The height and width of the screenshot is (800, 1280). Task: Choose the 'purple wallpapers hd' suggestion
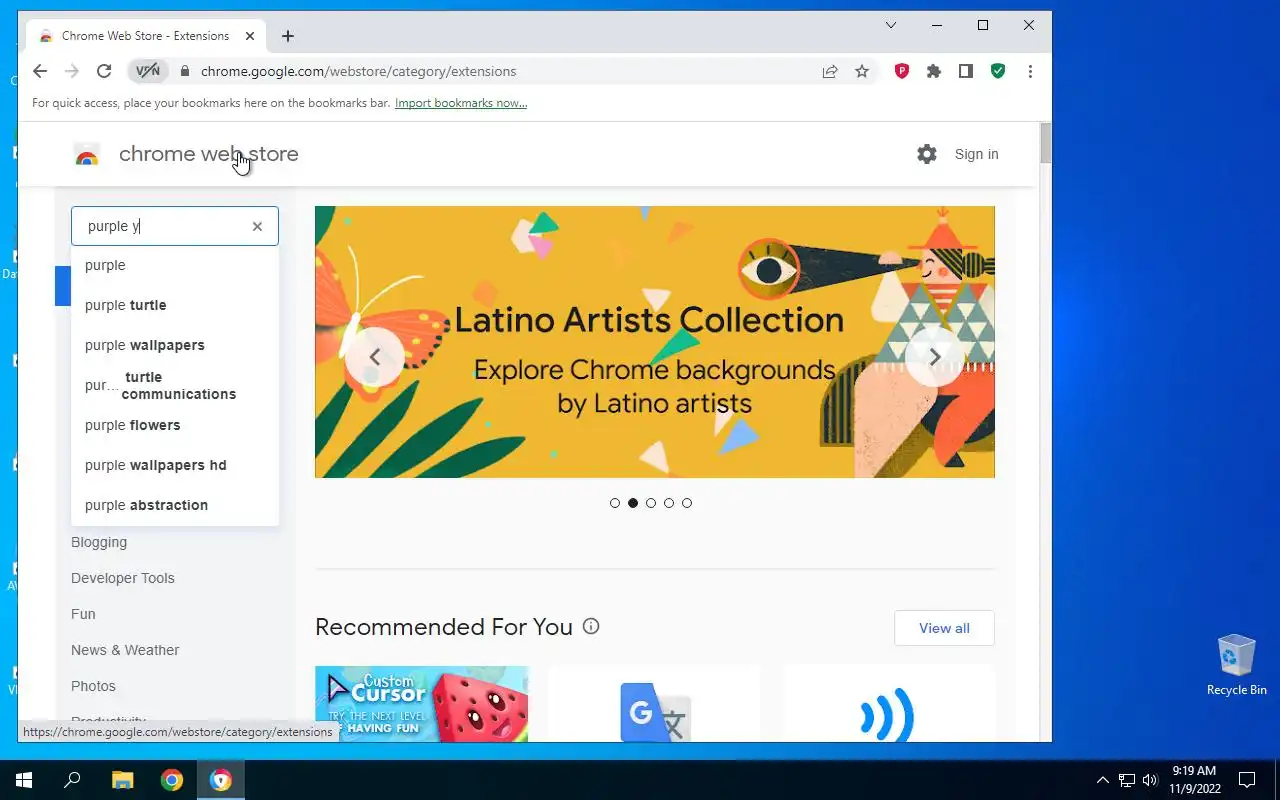point(175,465)
